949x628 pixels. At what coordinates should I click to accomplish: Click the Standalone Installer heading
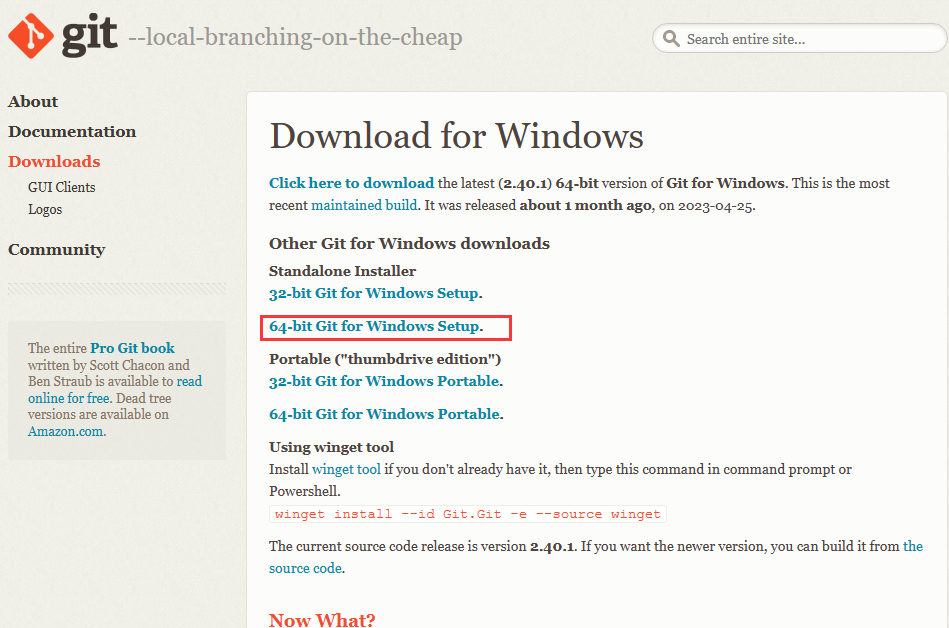point(343,271)
